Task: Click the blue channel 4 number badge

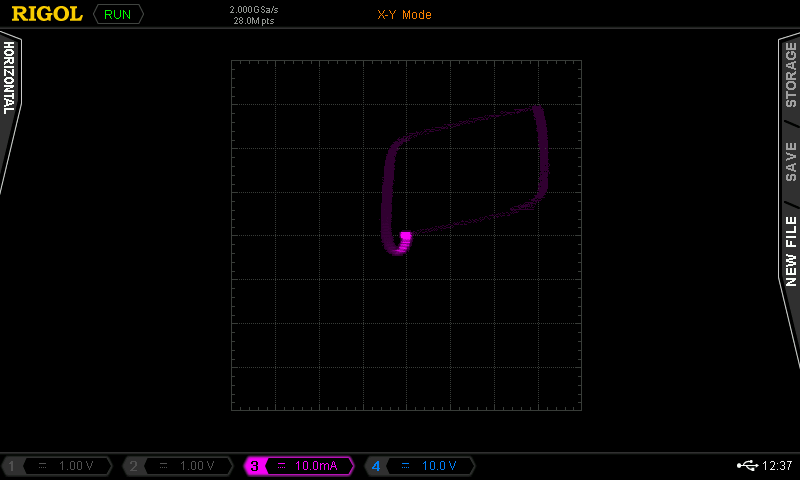Action: click(x=375, y=466)
